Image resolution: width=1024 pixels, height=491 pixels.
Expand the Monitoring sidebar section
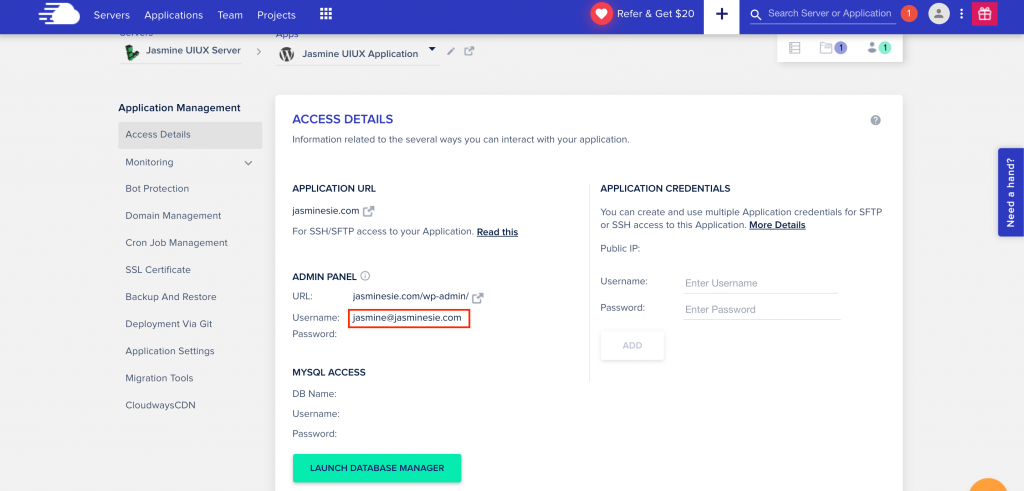click(x=248, y=163)
